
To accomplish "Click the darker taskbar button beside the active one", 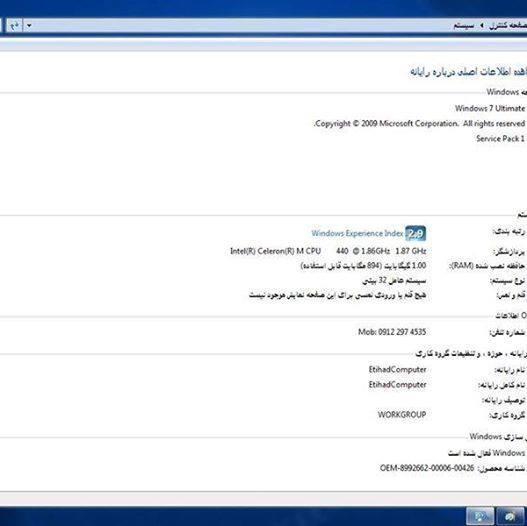I will click(x=511, y=516).
